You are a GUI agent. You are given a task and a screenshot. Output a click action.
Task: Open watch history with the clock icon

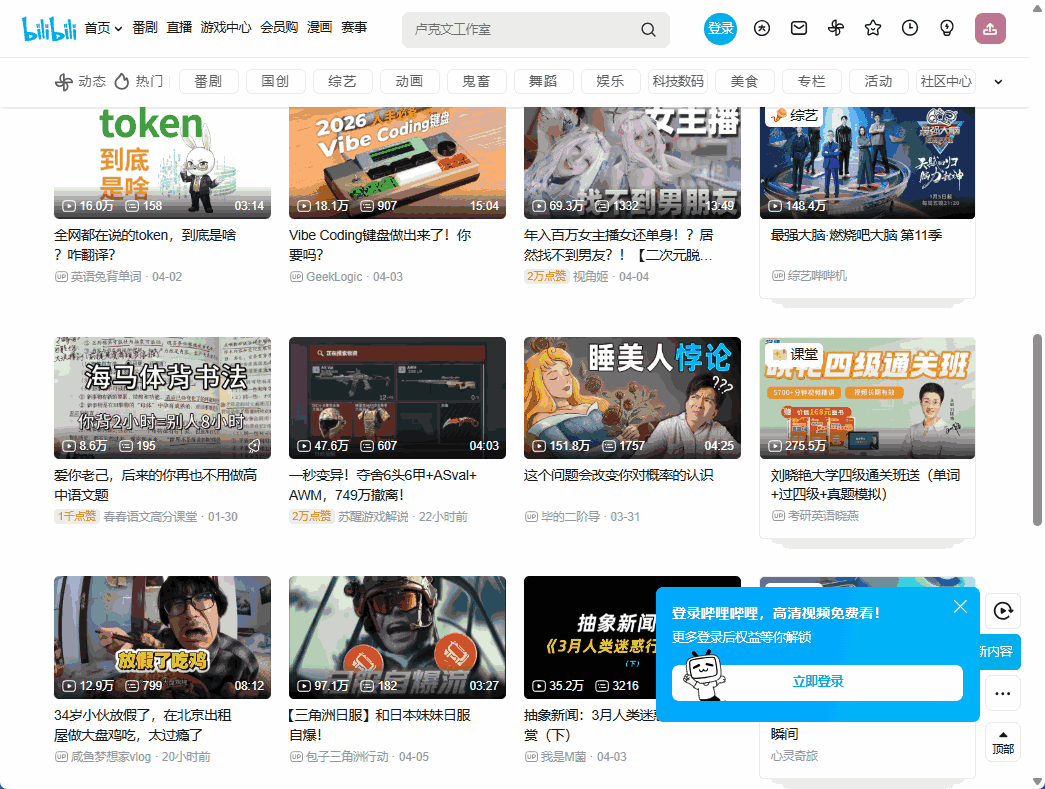click(909, 29)
